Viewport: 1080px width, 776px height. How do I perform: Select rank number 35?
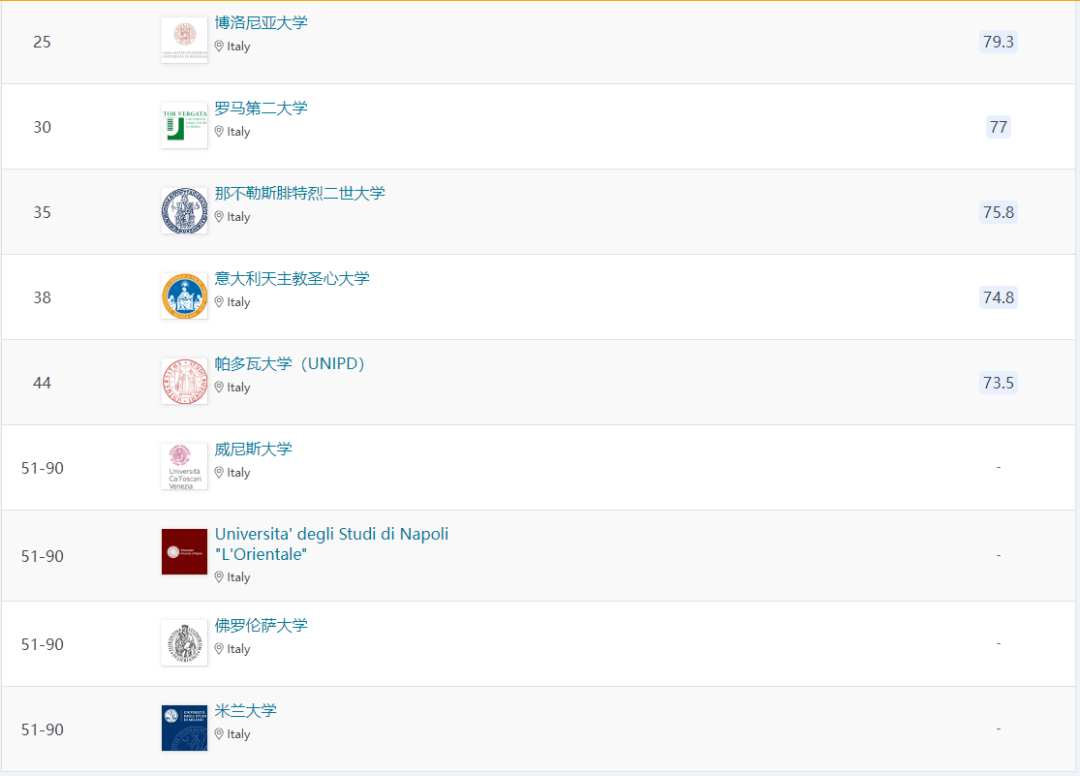[x=42, y=213]
